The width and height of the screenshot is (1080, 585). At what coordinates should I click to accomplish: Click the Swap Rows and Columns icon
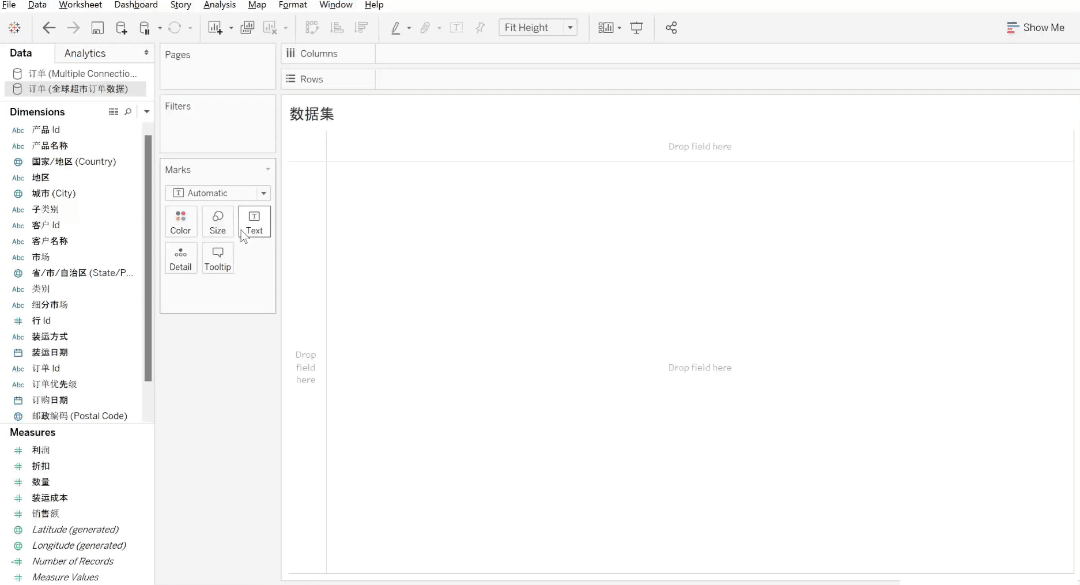312,28
